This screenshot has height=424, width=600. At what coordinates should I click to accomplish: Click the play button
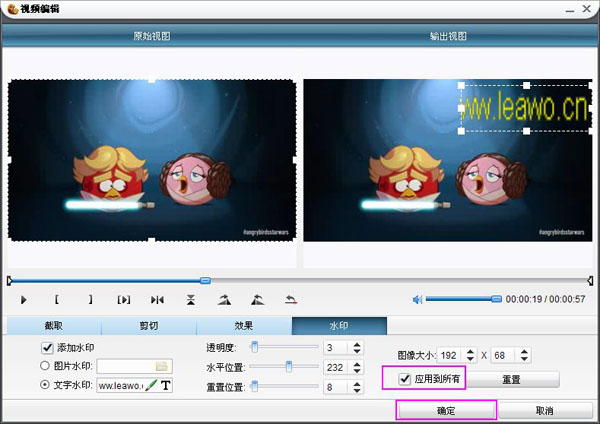click(x=23, y=300)
